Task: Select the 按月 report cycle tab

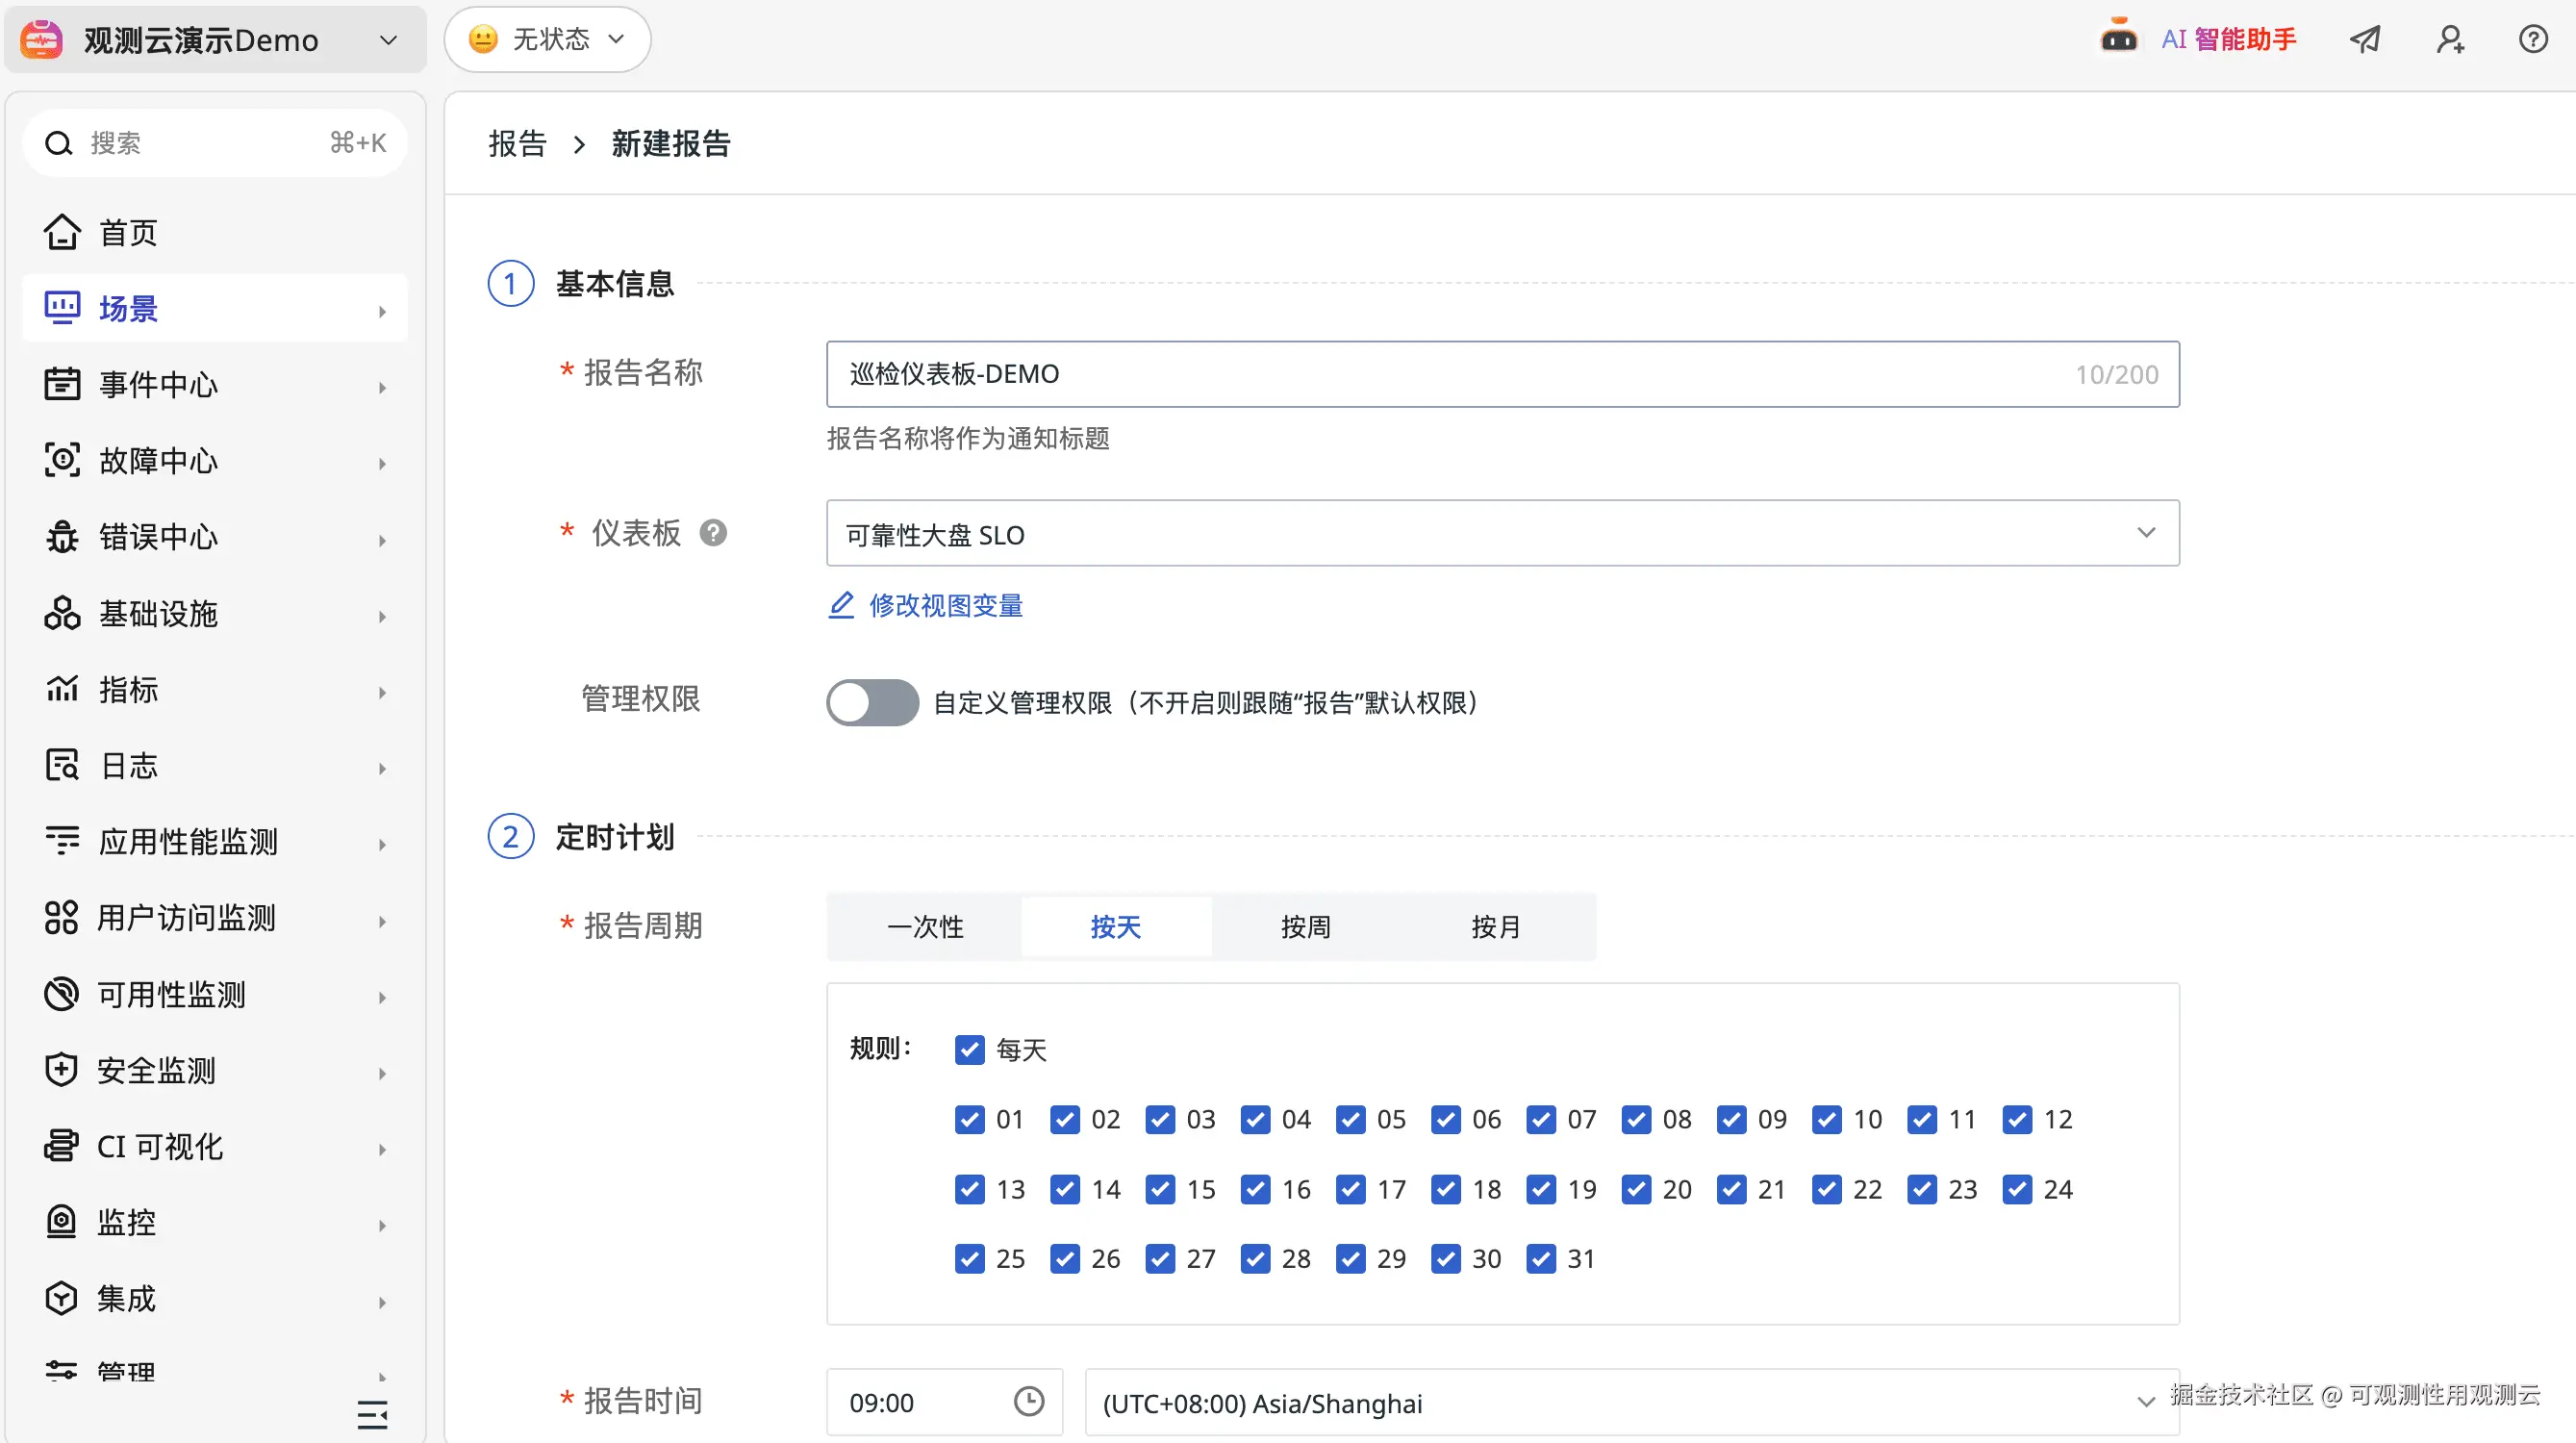Action: (1495, 926)
